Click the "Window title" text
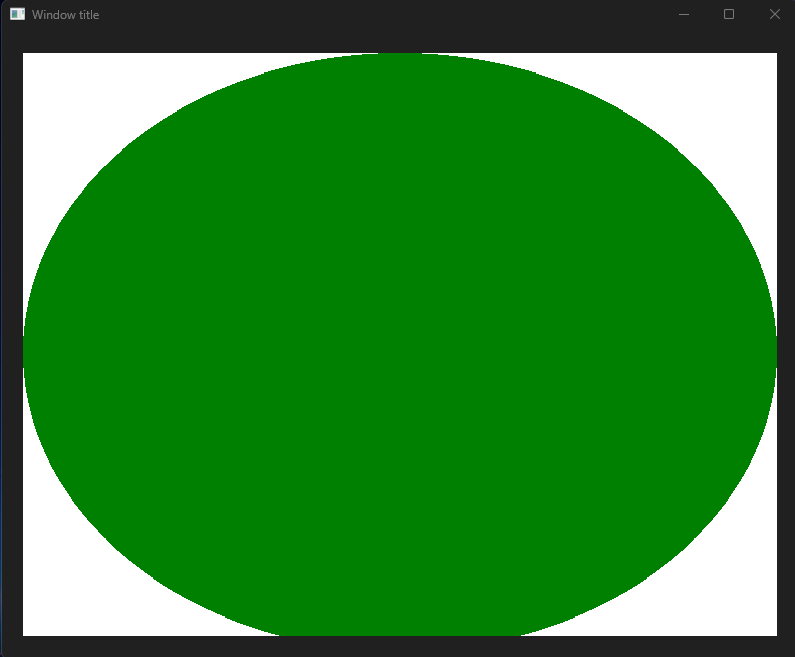 click(65, 15)
